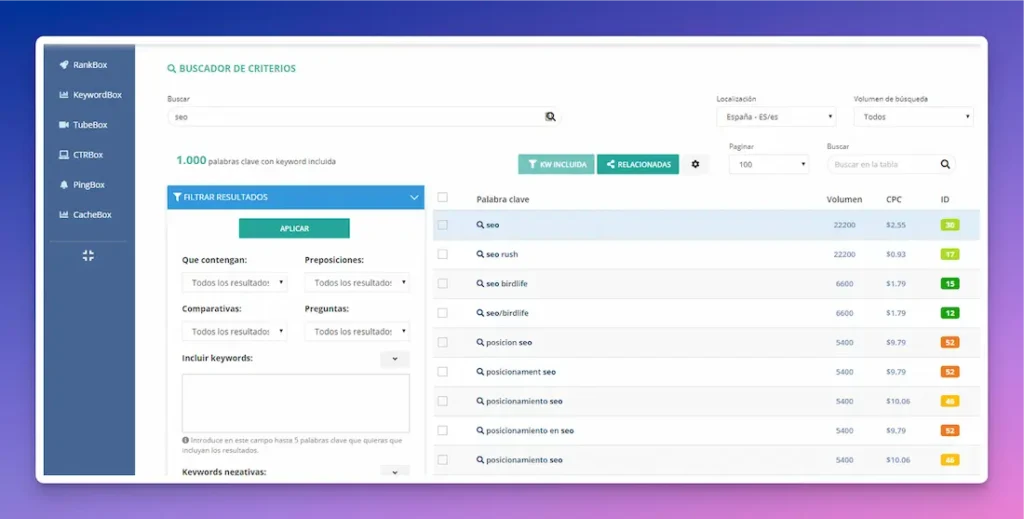Check the box for 'posicion seo'
Viewport: 1024px width, 519px height.
[442, 342]
